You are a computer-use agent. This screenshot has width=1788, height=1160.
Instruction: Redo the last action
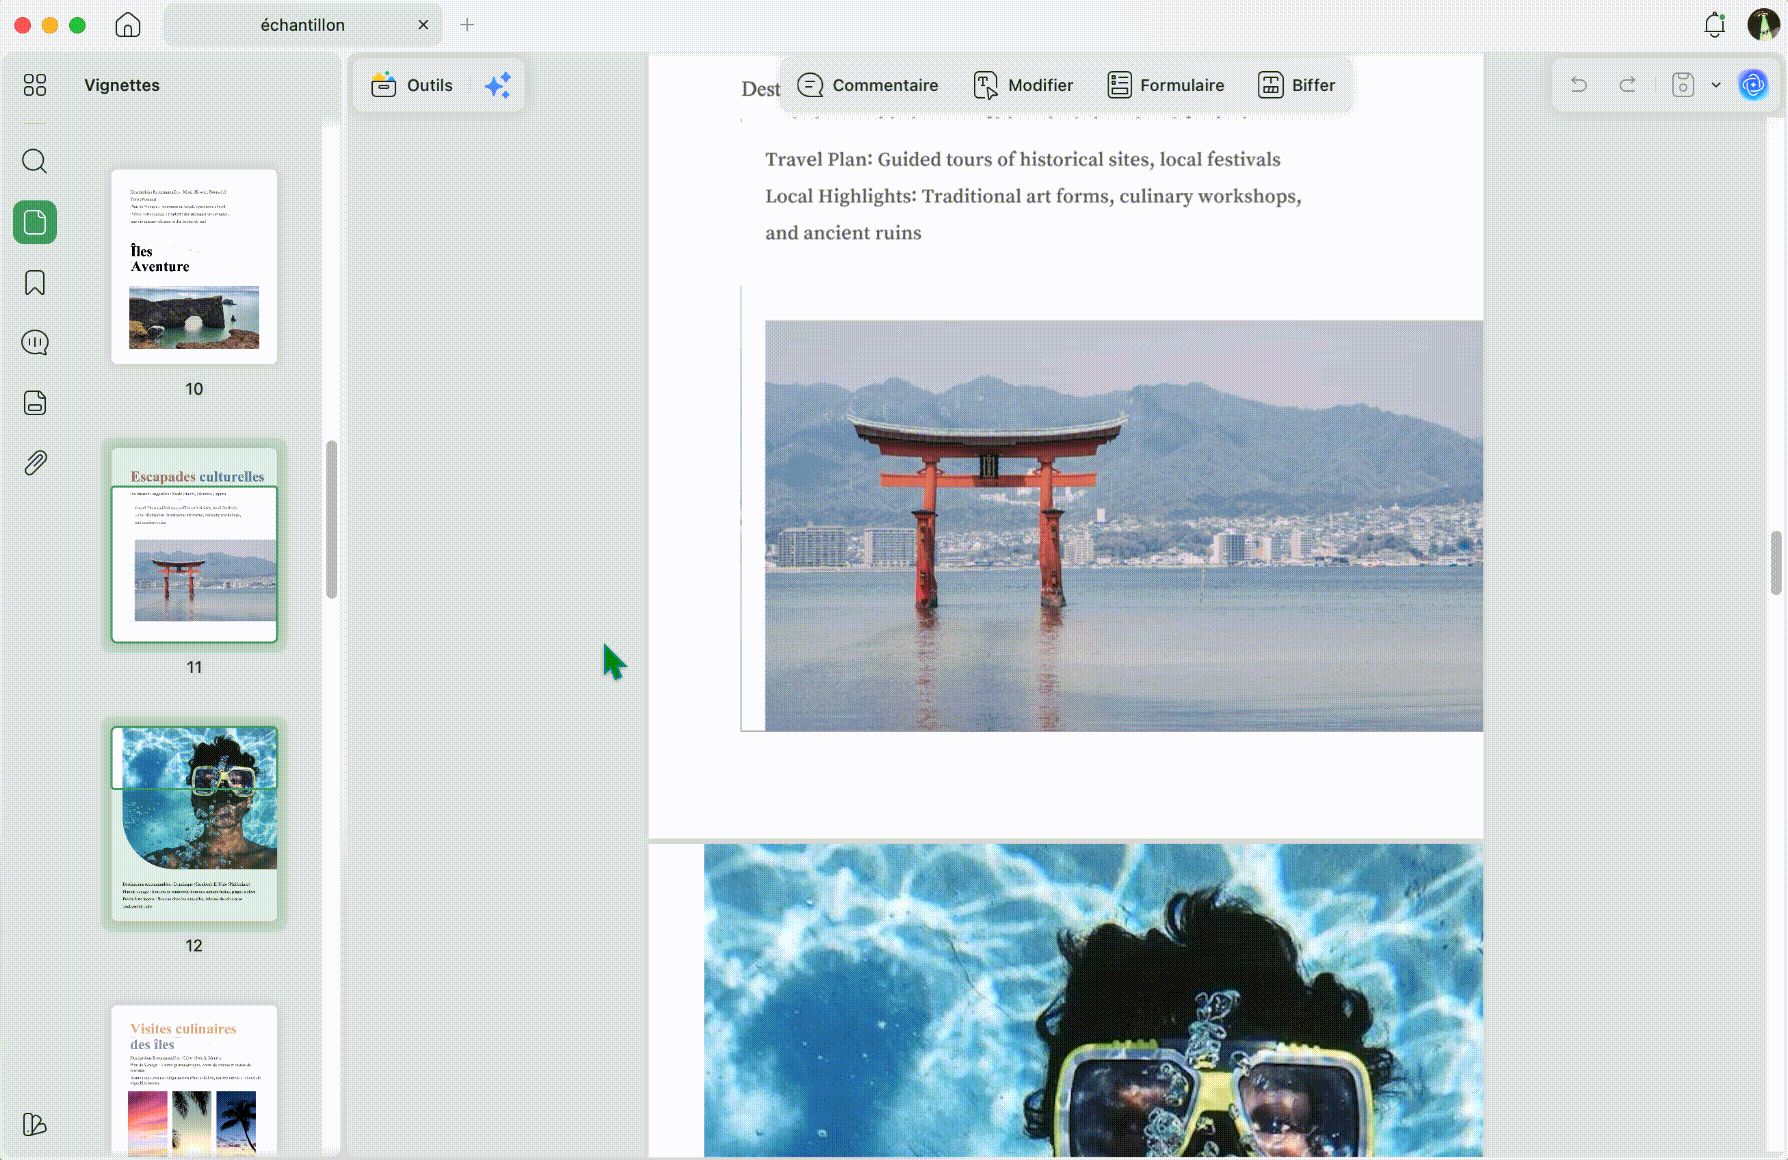(1628, 85)
